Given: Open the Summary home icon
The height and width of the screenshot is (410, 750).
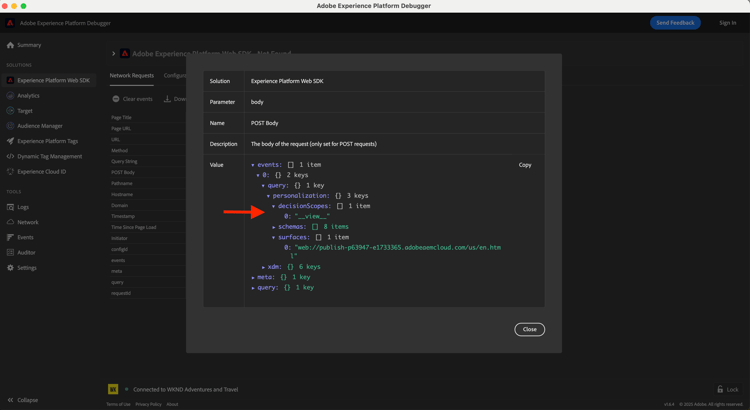Looking at the screenshot, I should [10, 45].
